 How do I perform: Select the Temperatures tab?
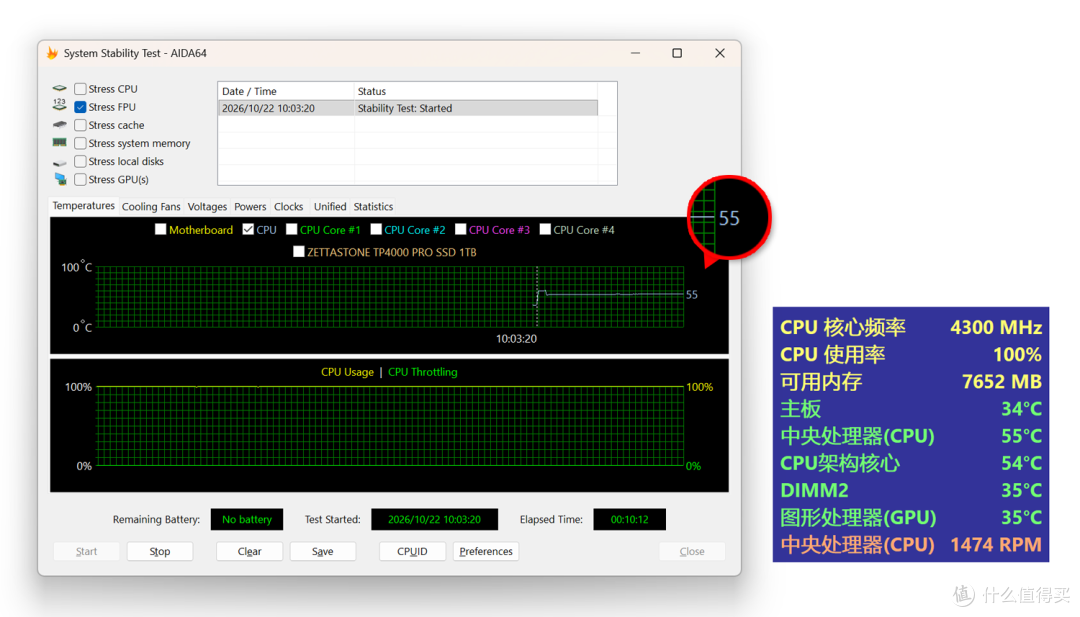pyautogui.click(x=83, y=206)
